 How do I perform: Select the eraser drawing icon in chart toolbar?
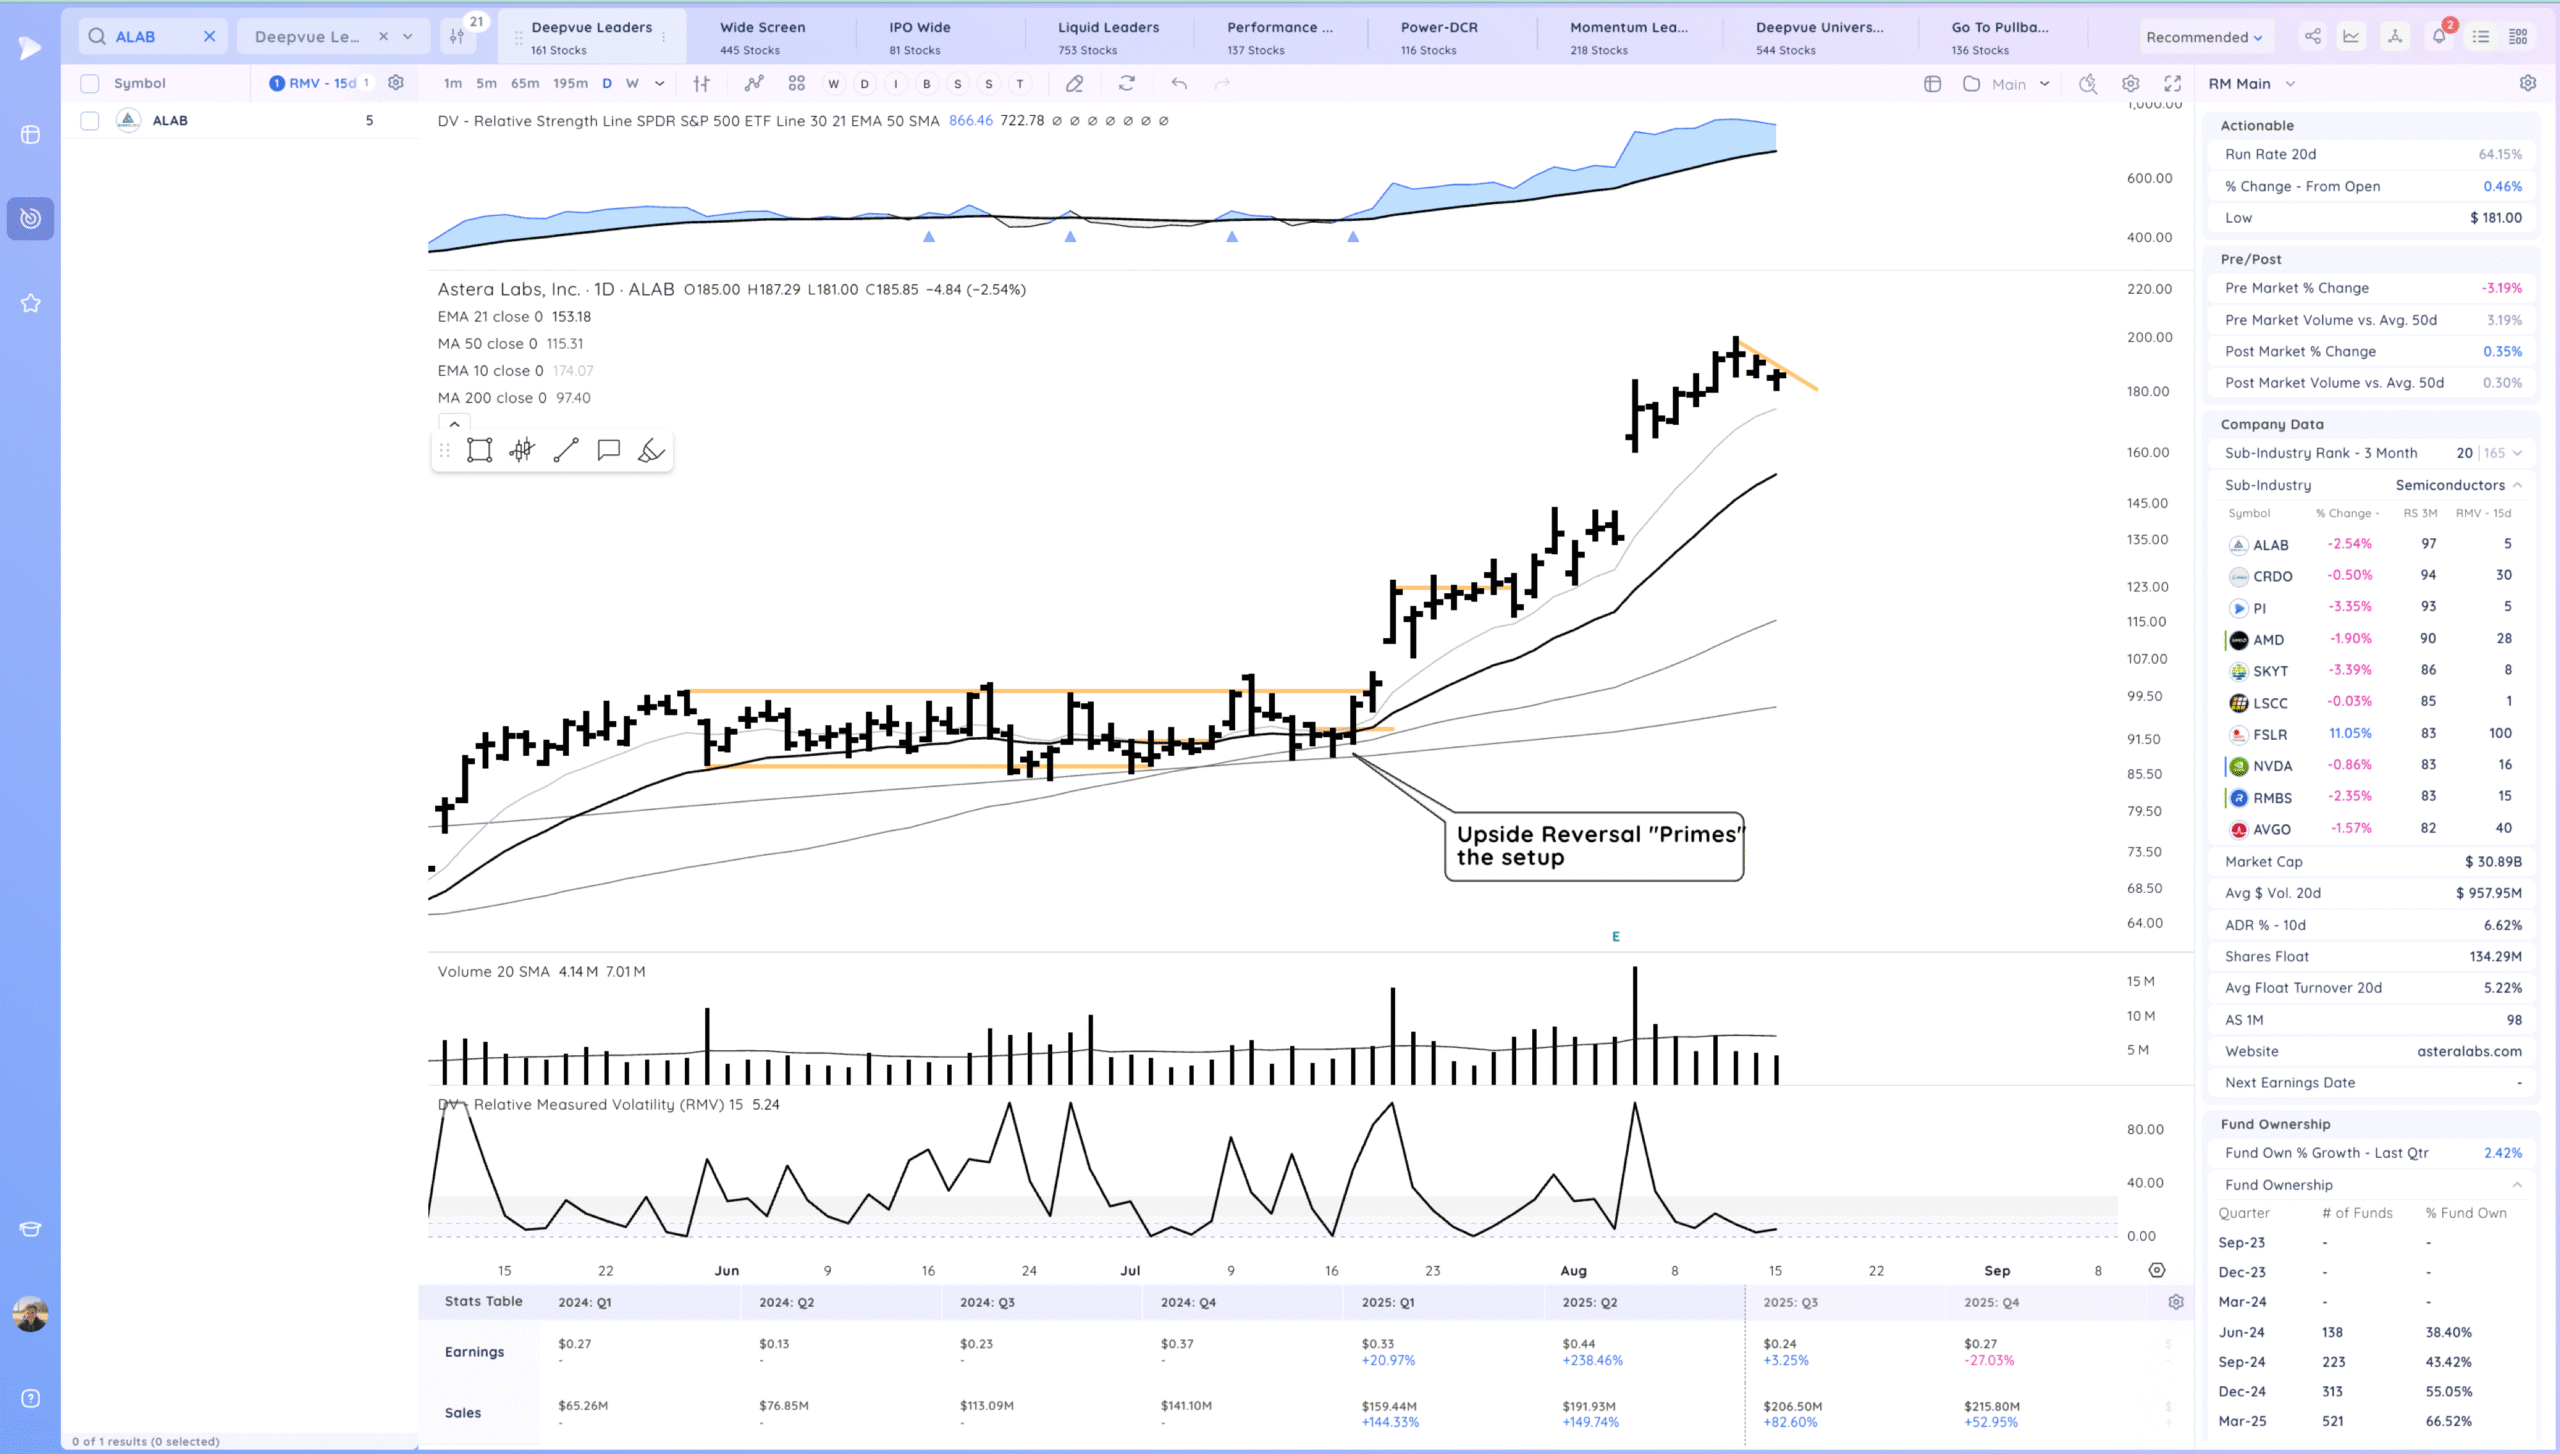1074,84
